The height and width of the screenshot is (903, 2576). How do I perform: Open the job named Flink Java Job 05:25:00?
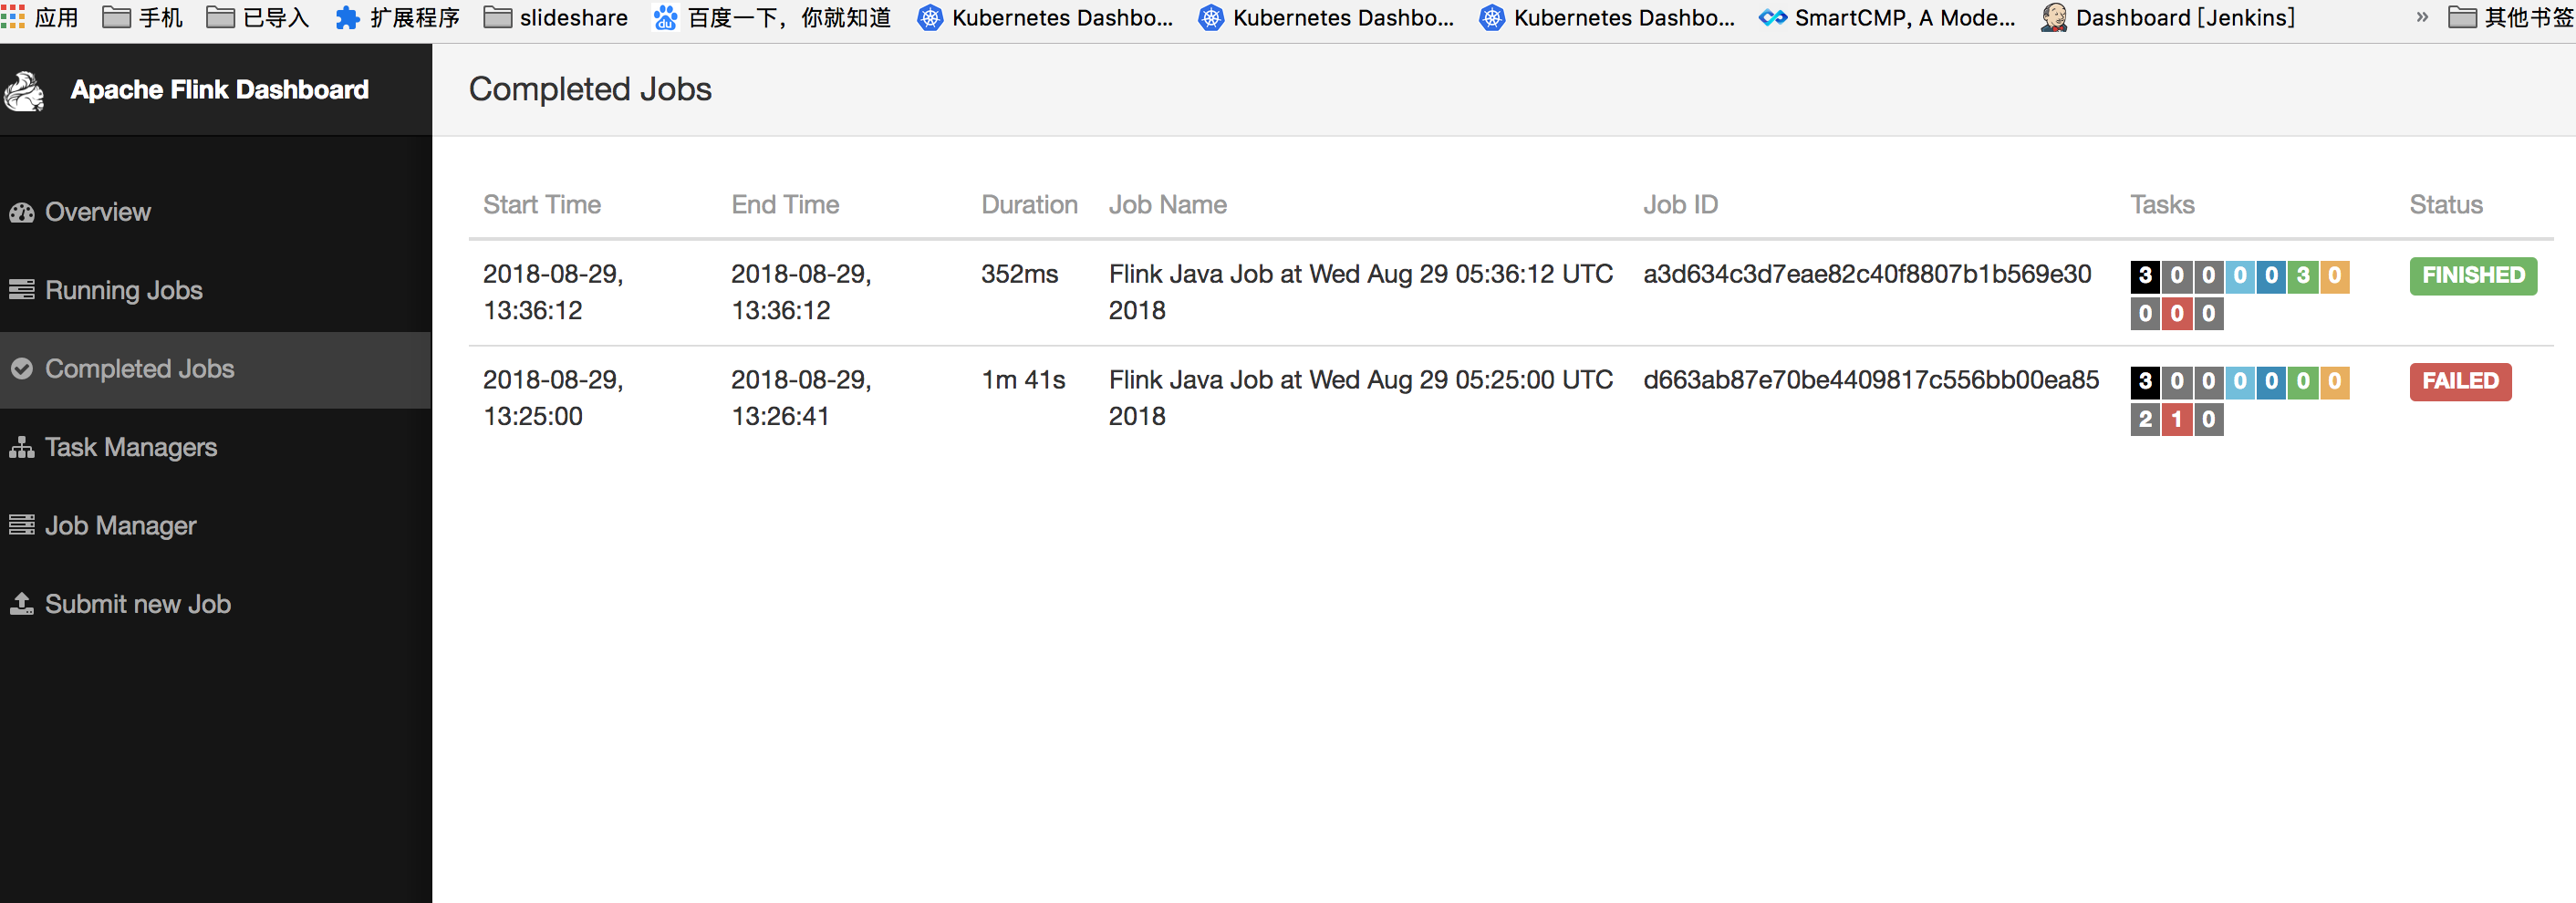(1361, 398)
